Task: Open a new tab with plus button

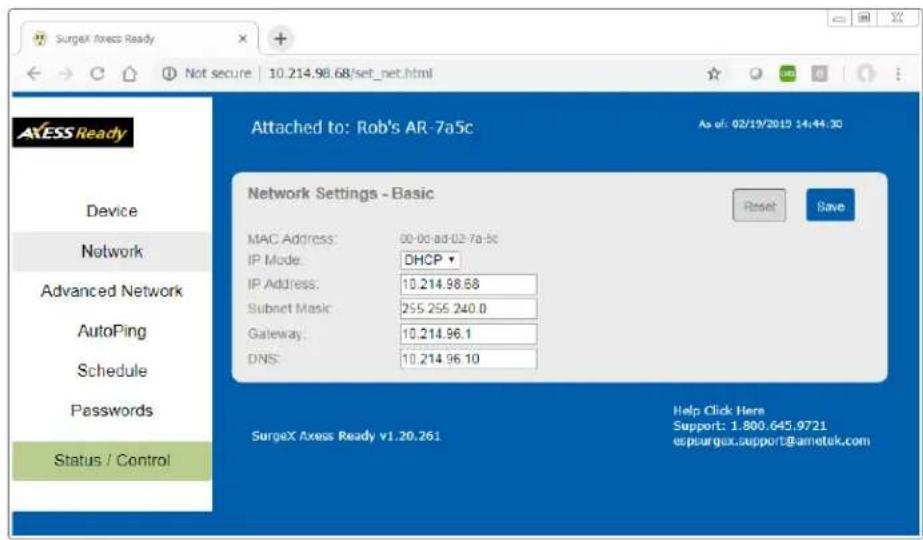Action: pyautogui.click(x=280, y=39)
